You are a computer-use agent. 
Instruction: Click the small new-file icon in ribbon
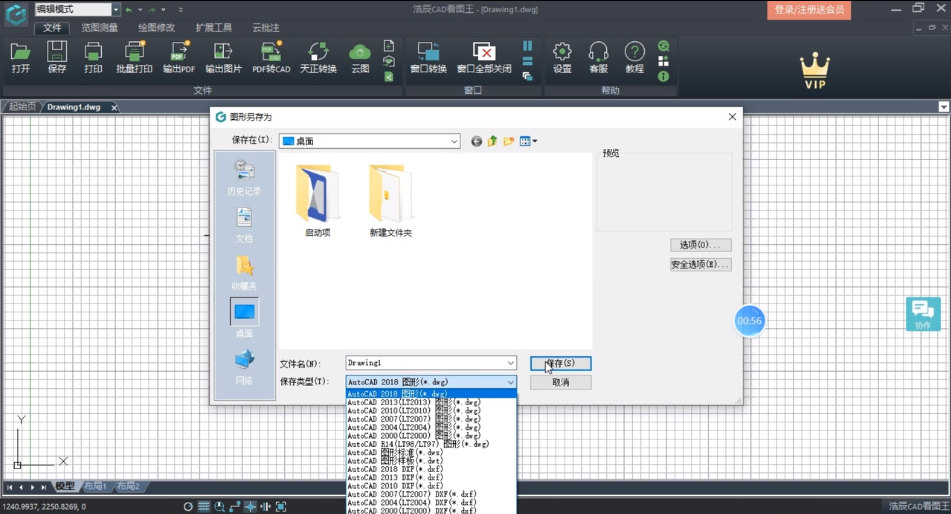[389, 46]
